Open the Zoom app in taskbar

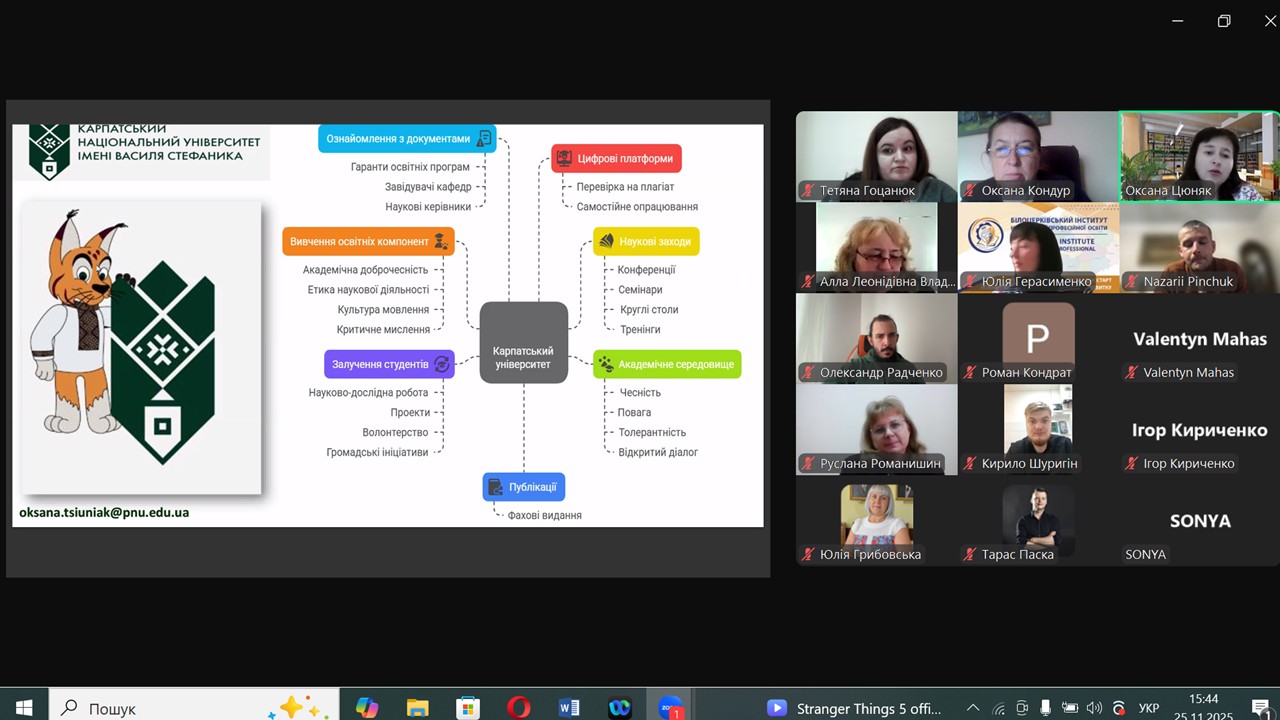[x=670, y=707]
